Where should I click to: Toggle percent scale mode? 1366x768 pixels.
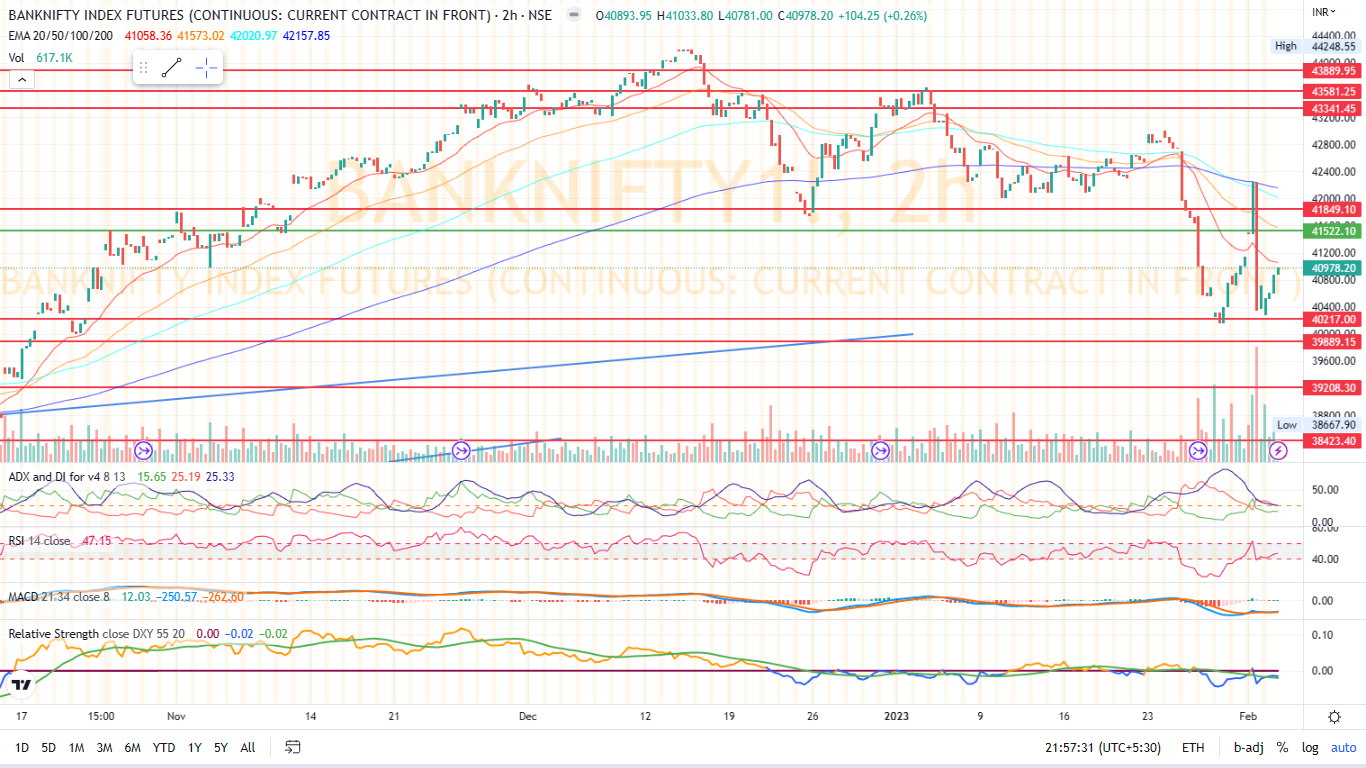pyautogui.click(x=1282, y=747)
